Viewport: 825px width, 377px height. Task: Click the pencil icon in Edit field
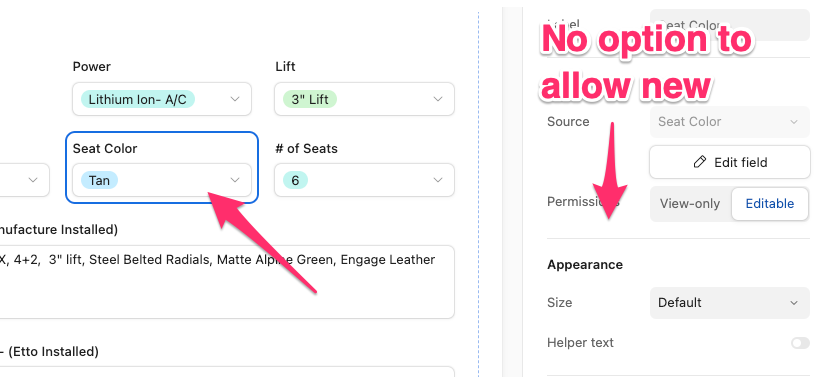pos(700,162)
